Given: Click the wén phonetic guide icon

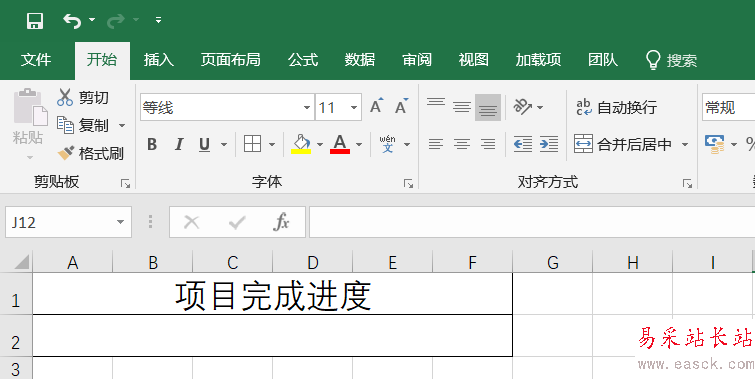Looking at the screenshot, I should point(388,144).
